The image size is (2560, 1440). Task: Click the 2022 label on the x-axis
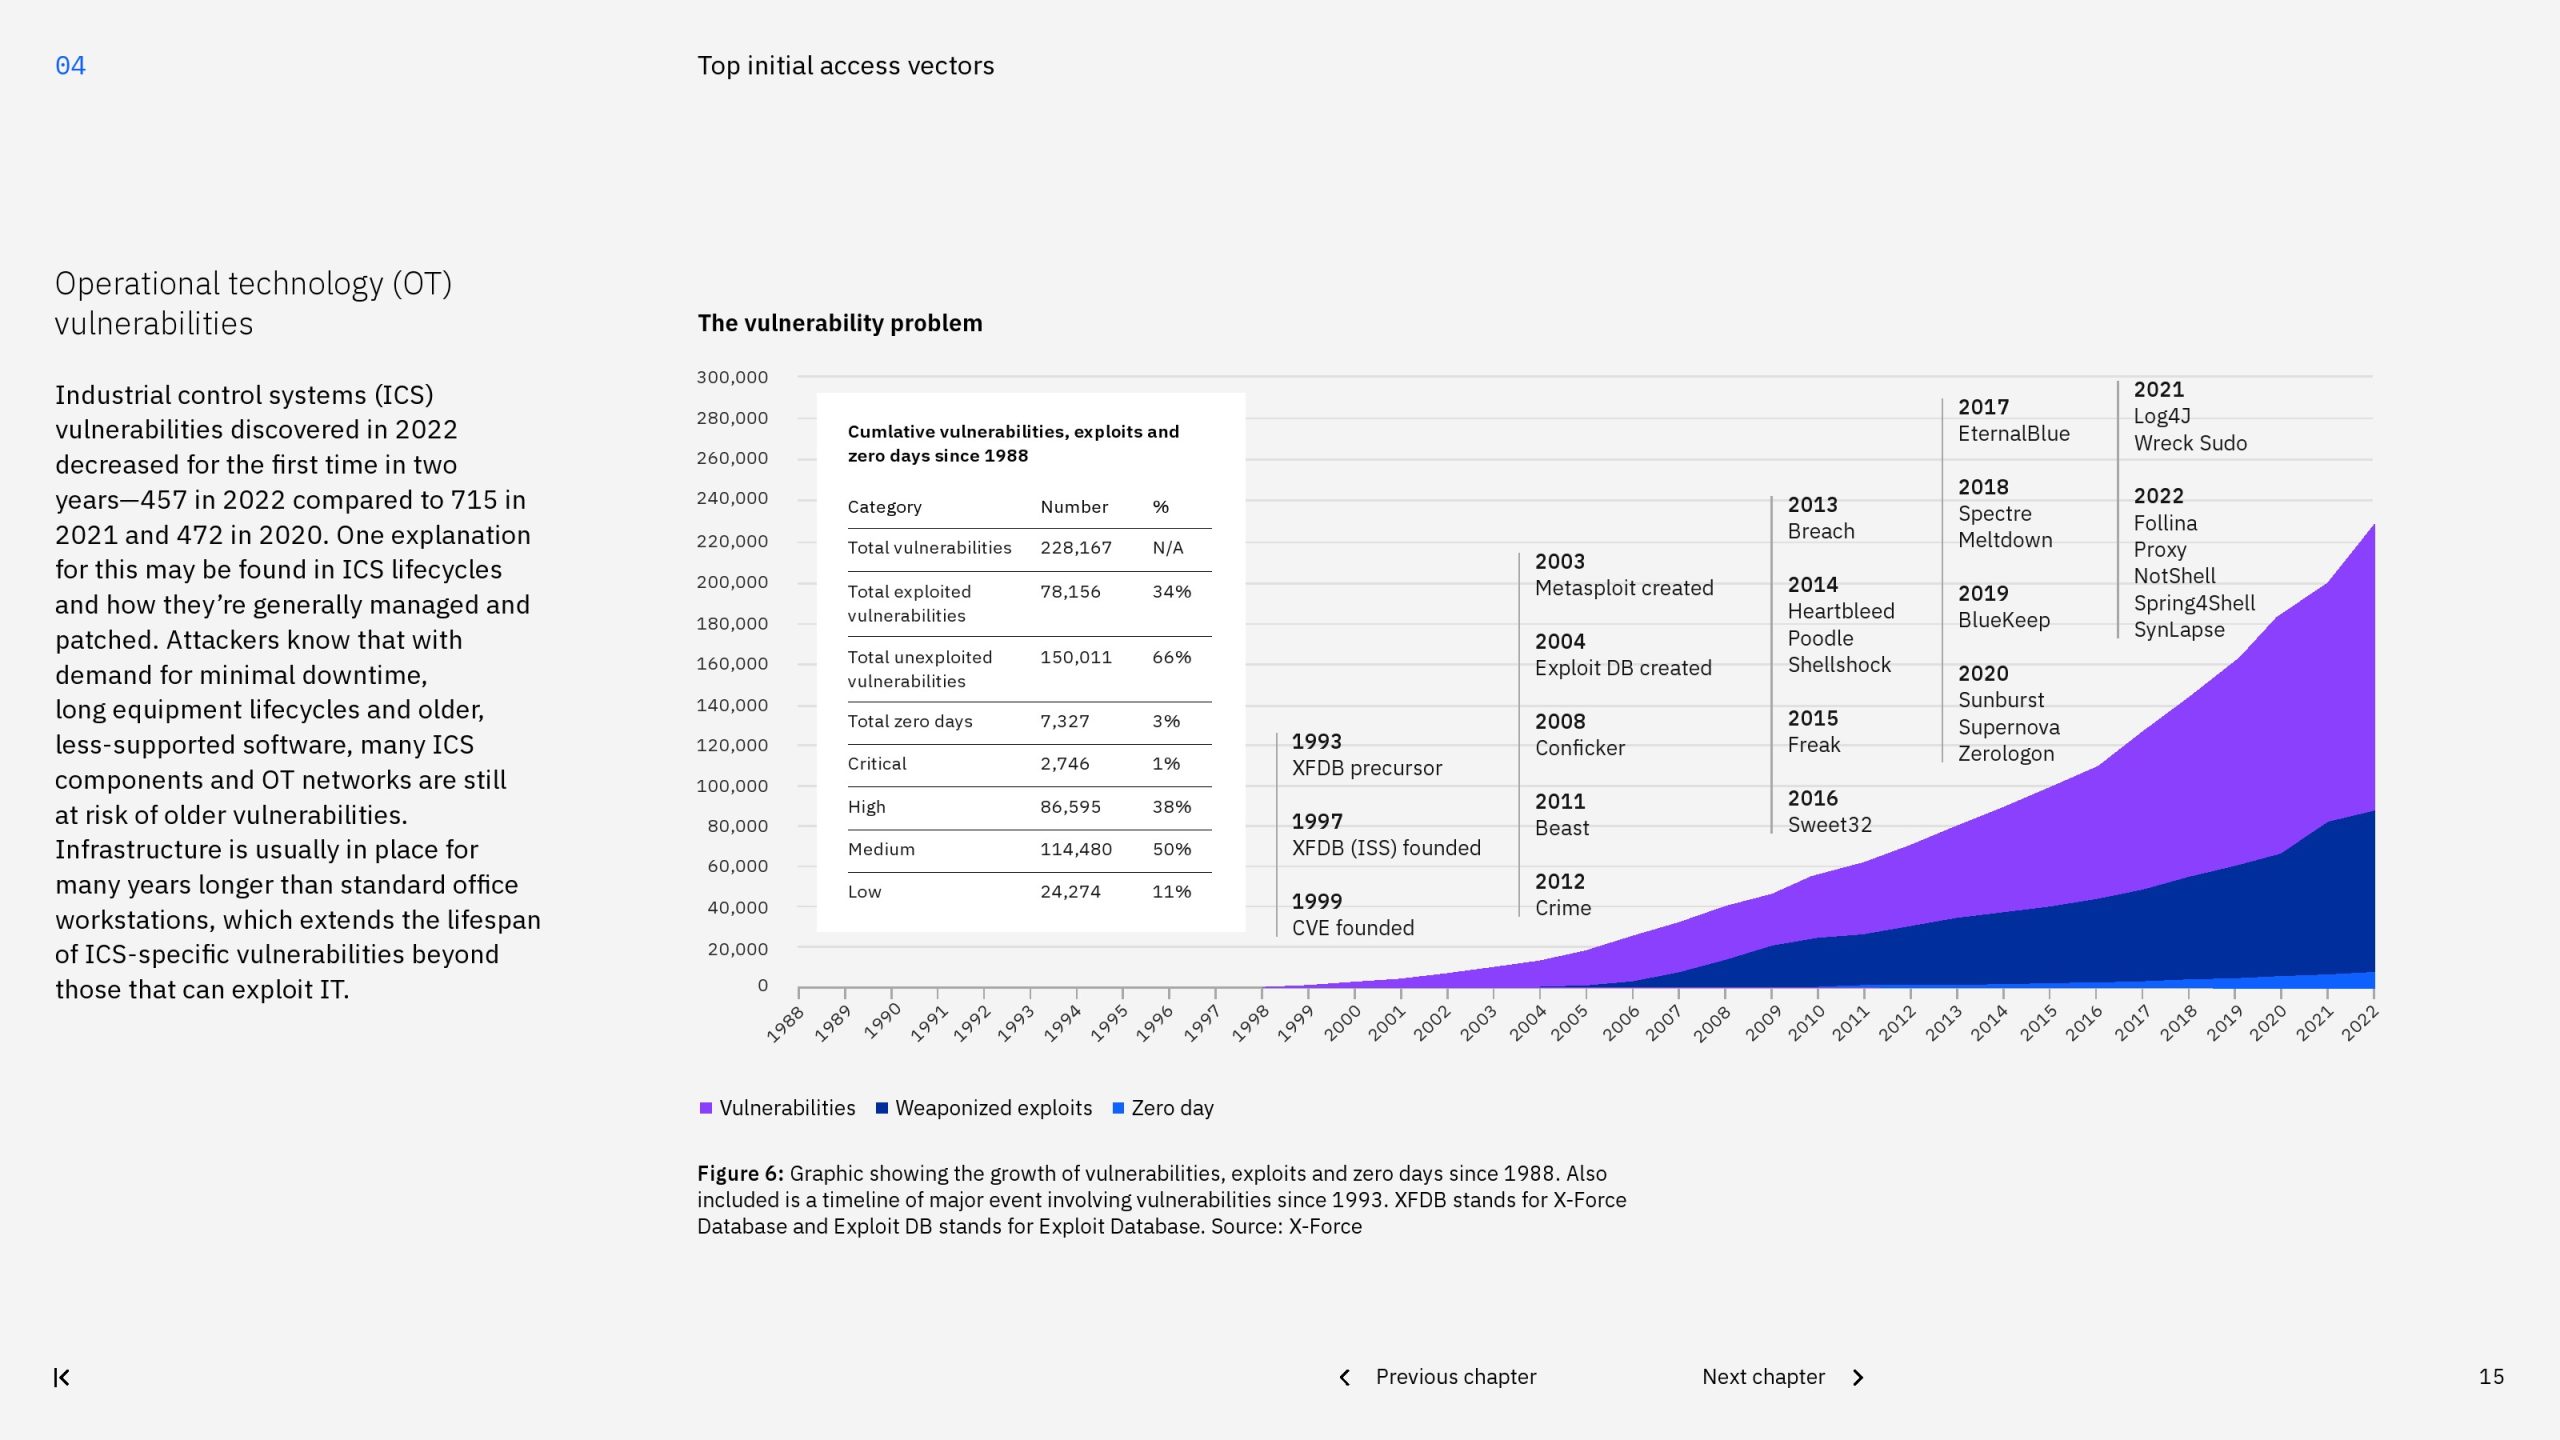point(2358,1024)
